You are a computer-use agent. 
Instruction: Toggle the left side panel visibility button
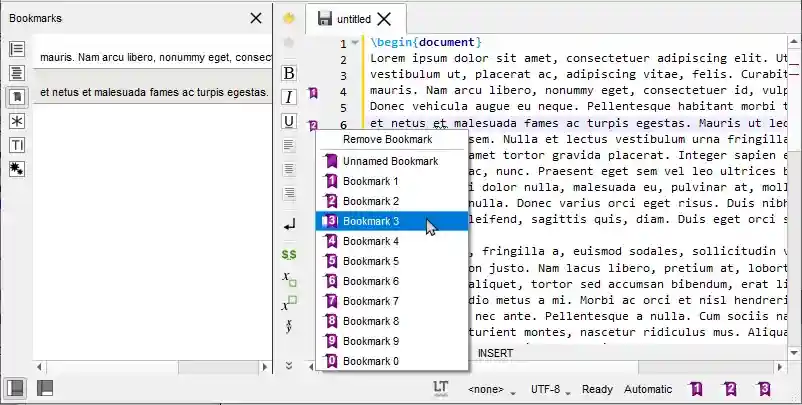(15, 389)
